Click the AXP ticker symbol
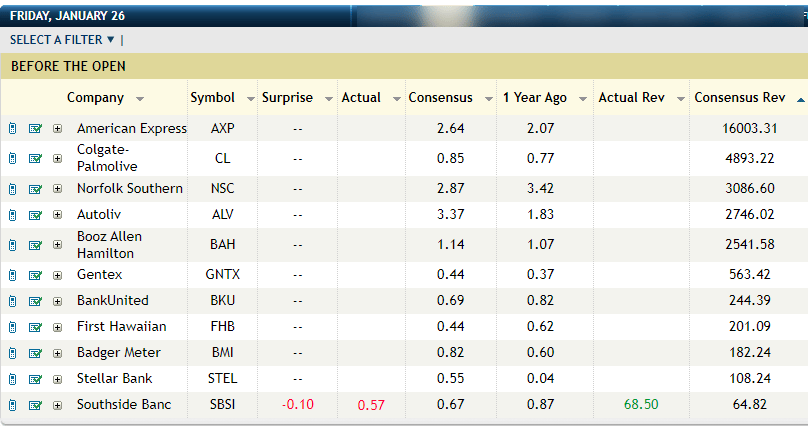This screenshot has height=426, width=808. (223, 128)
